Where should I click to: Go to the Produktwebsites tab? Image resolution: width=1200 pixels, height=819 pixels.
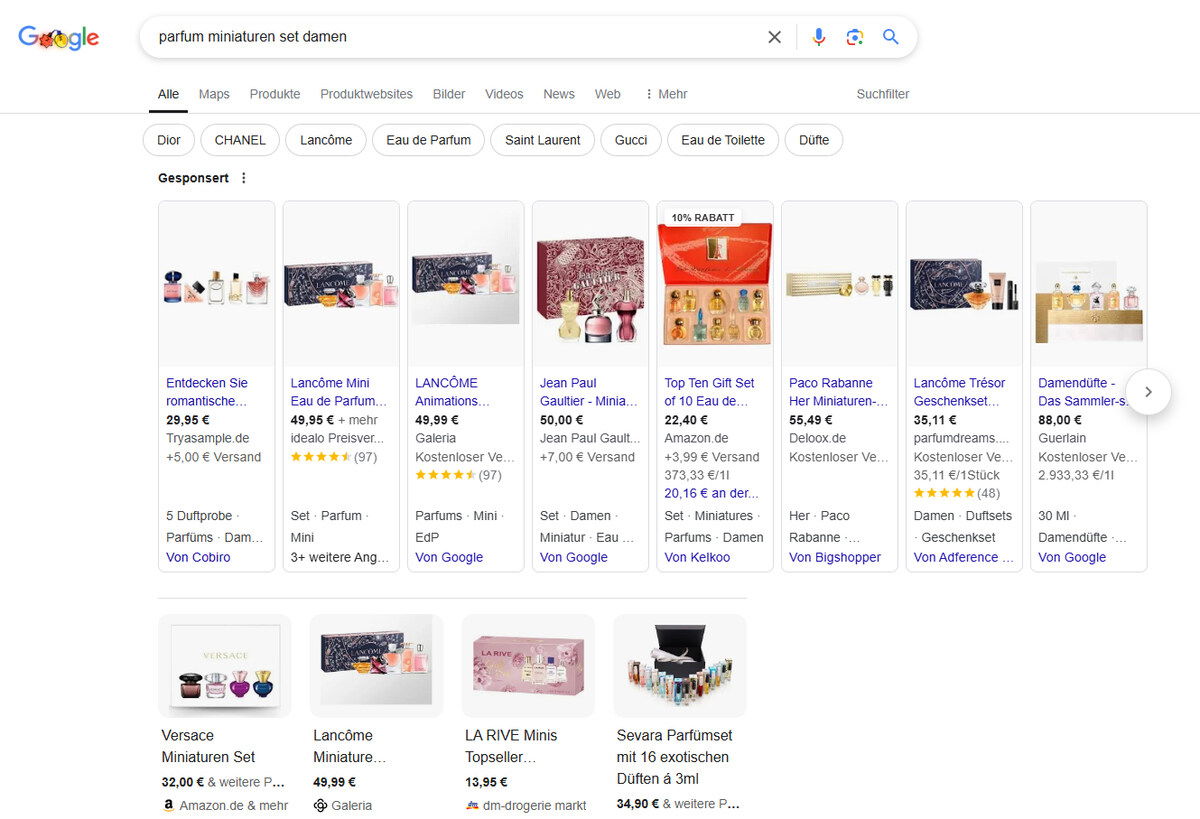coord(366,94)
